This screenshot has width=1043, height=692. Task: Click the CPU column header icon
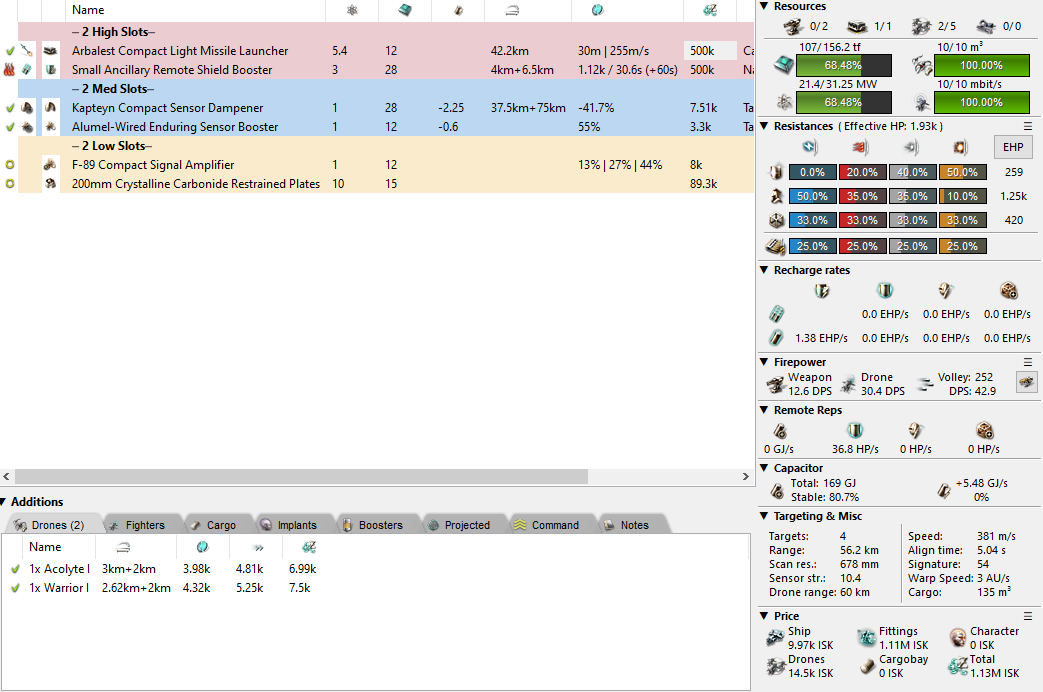click(404, 10)
